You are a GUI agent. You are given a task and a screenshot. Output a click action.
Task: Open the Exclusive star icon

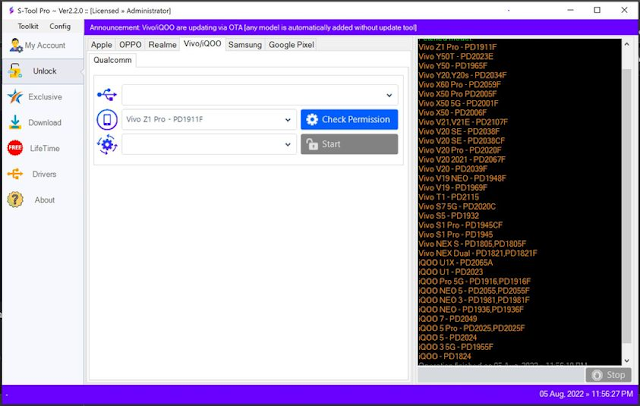pyautogui.click(x=15, y=97)
